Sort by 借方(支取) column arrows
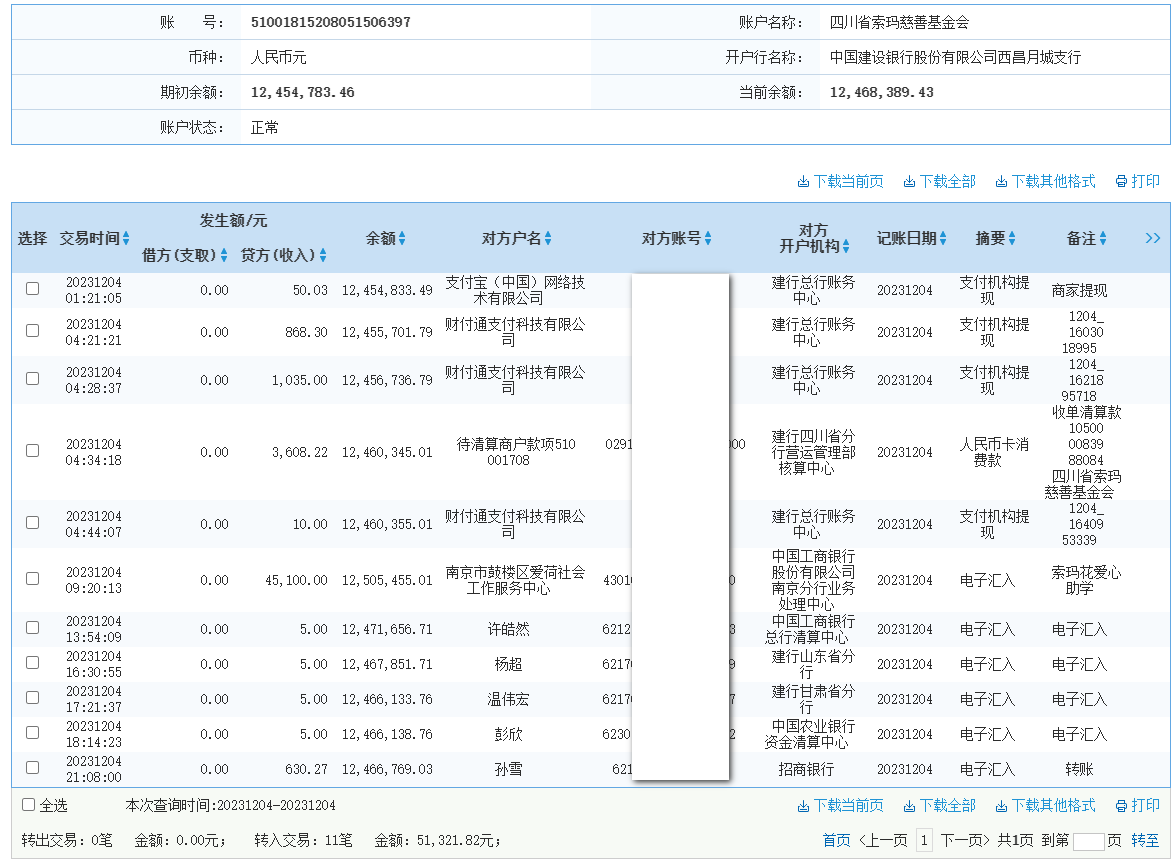 point(223,255)
